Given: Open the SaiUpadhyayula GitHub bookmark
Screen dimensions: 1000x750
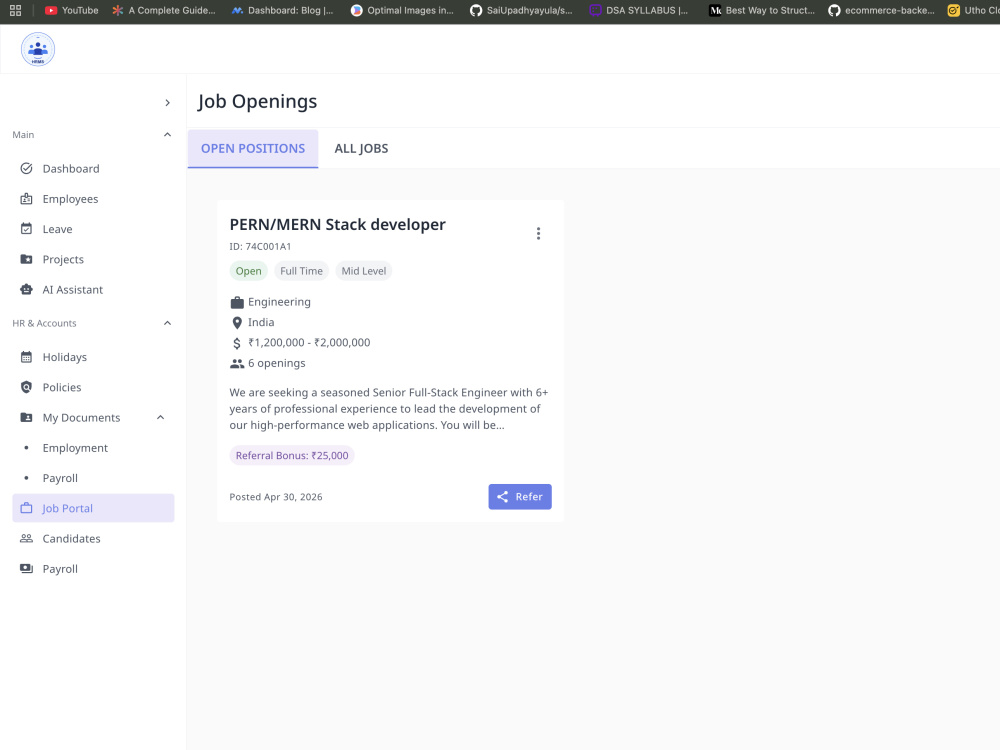Looking at the screenshot, I should [521, 10].
